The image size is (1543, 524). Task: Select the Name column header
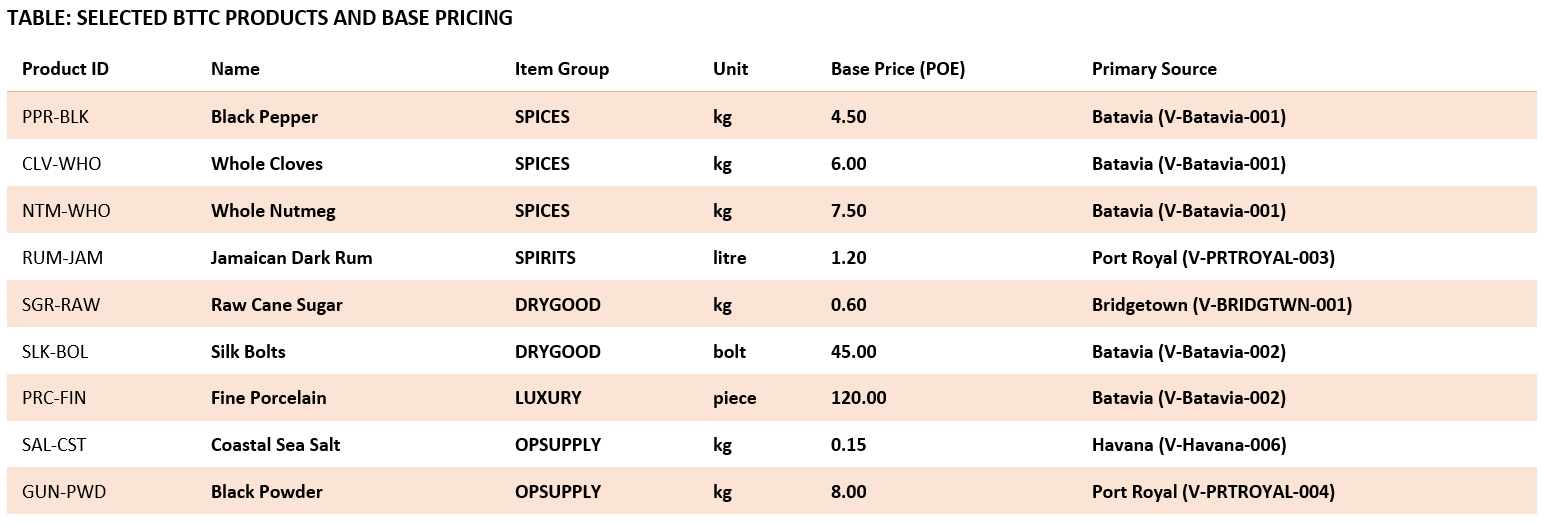[x=235, y=69]
